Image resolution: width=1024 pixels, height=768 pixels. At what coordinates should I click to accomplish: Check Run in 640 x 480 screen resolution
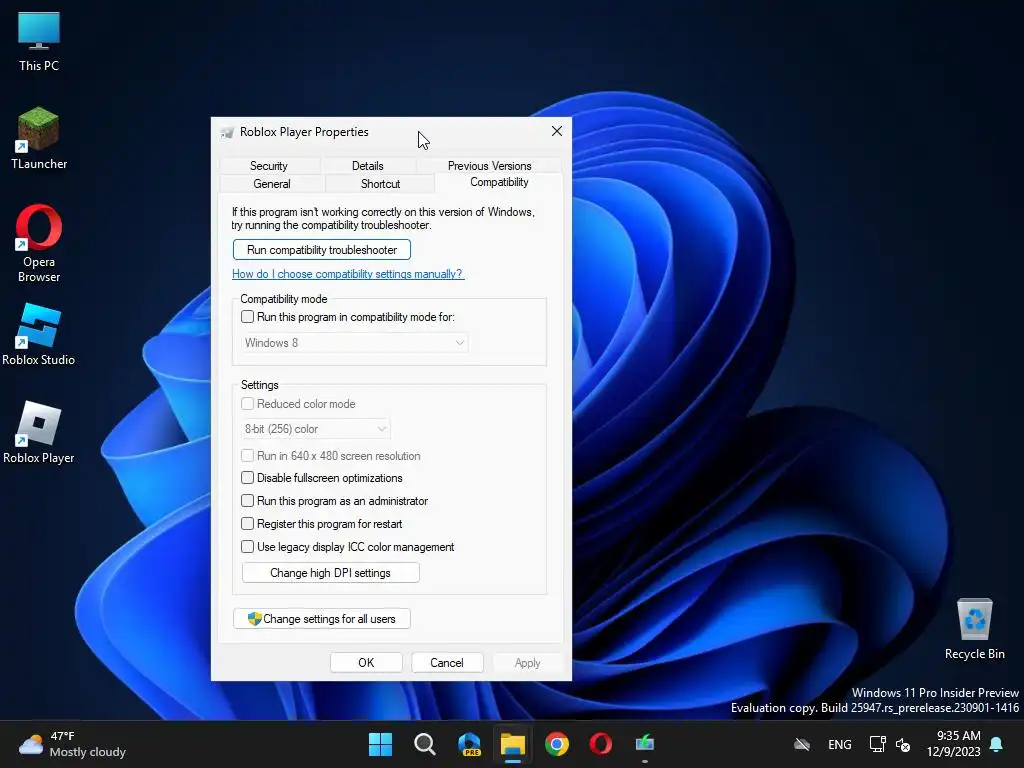coord(248,455)
